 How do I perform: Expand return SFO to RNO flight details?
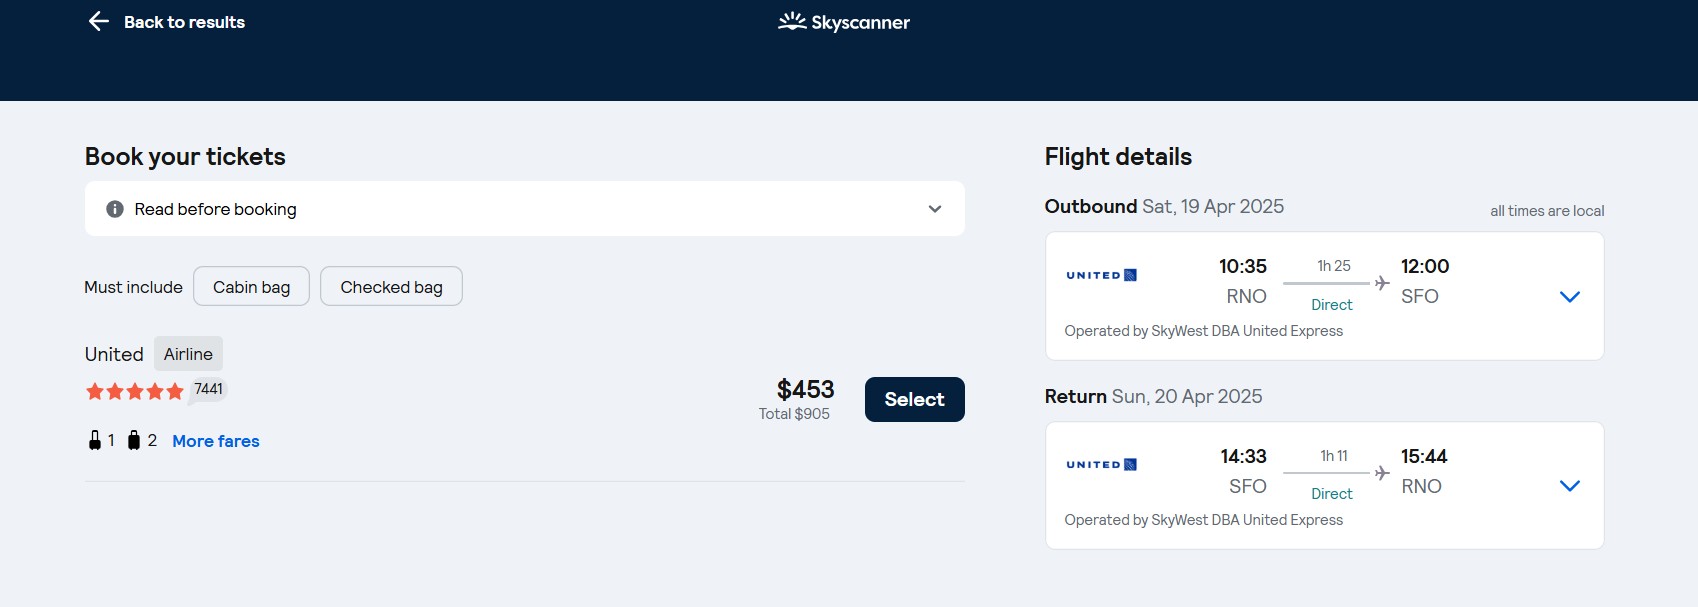tap(1569, 486)
